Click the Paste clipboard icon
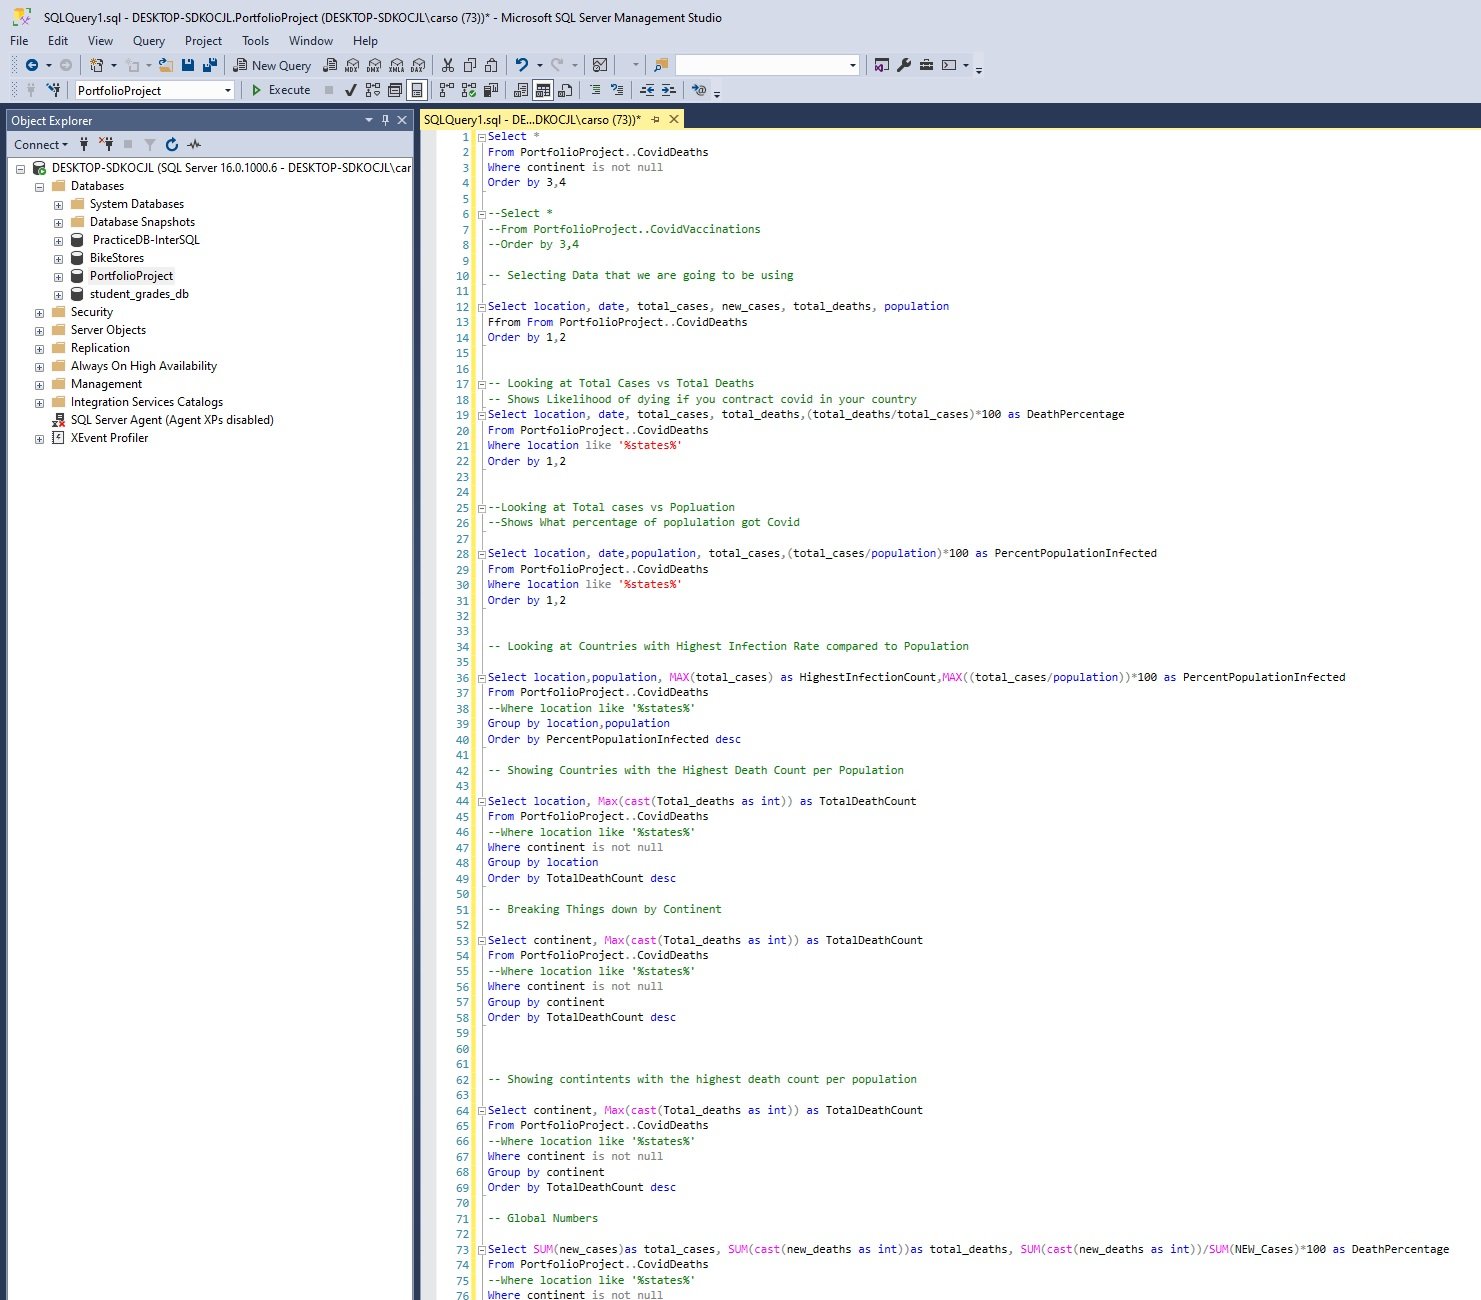The image size is (1481, 1300). click(491, 65)
